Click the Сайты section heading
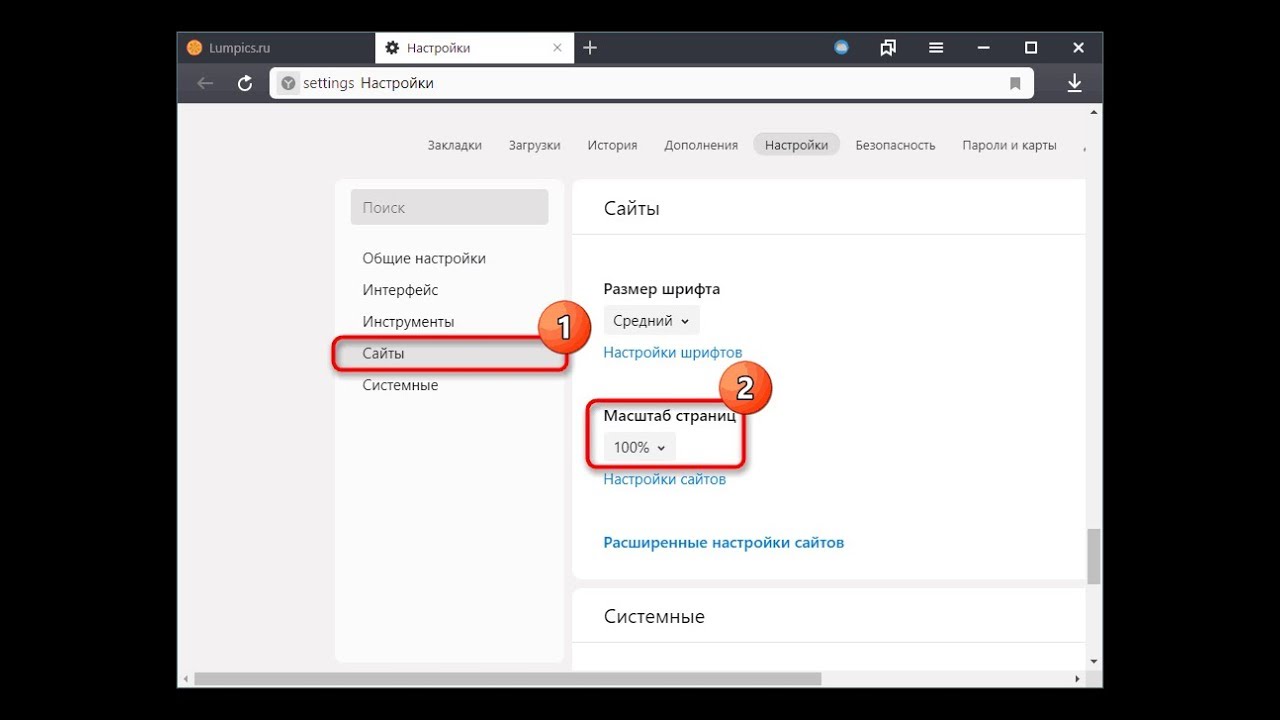Viewport: 1280px width, 720px height. (632, 208)
